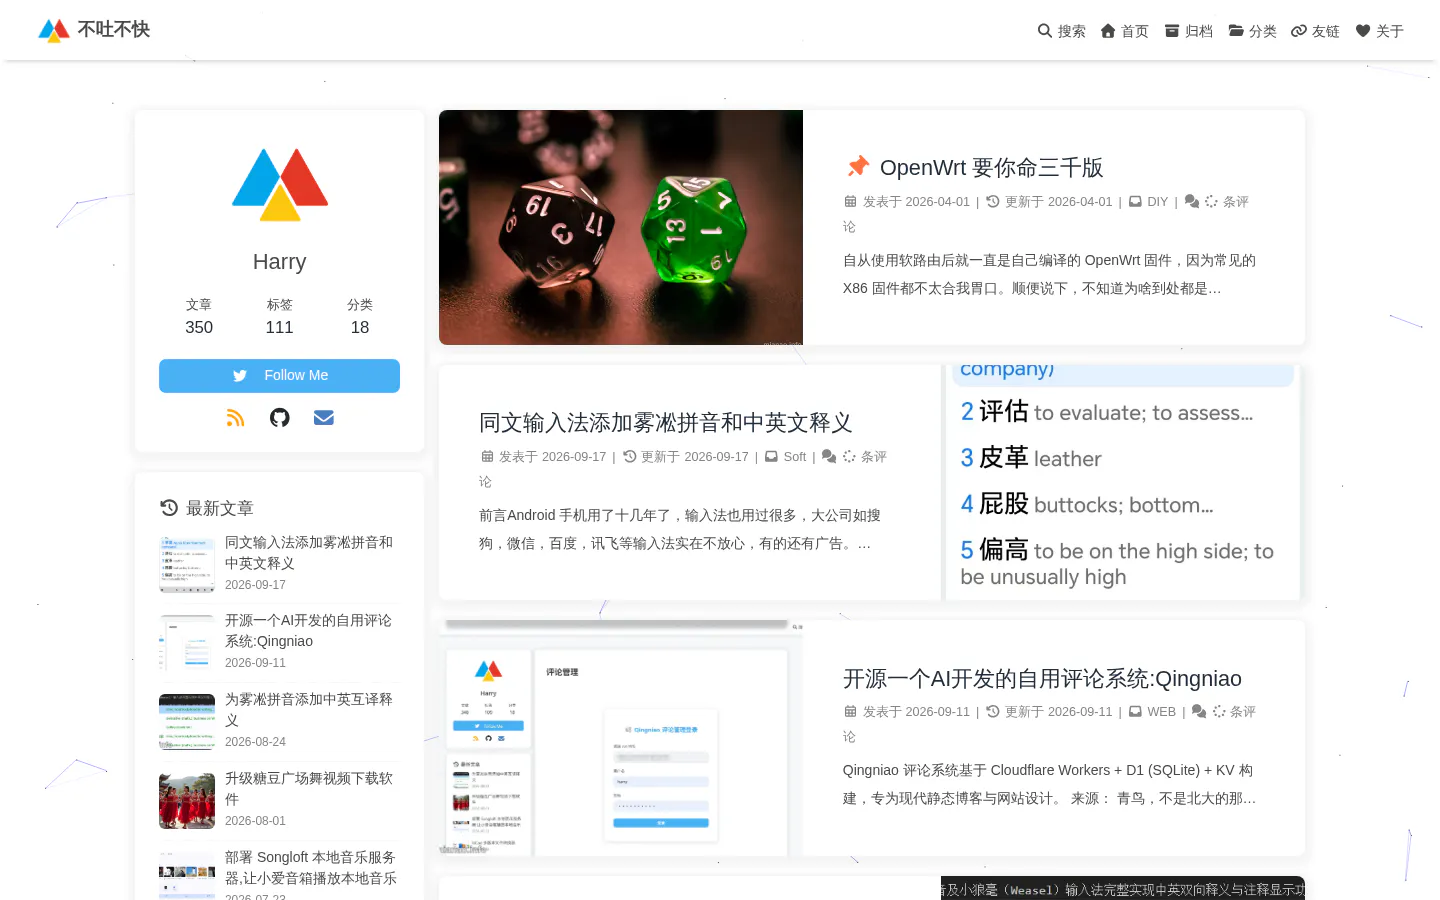Click the sidebar date 2026-08-24

pyautogui.click(x=255, y=742)
